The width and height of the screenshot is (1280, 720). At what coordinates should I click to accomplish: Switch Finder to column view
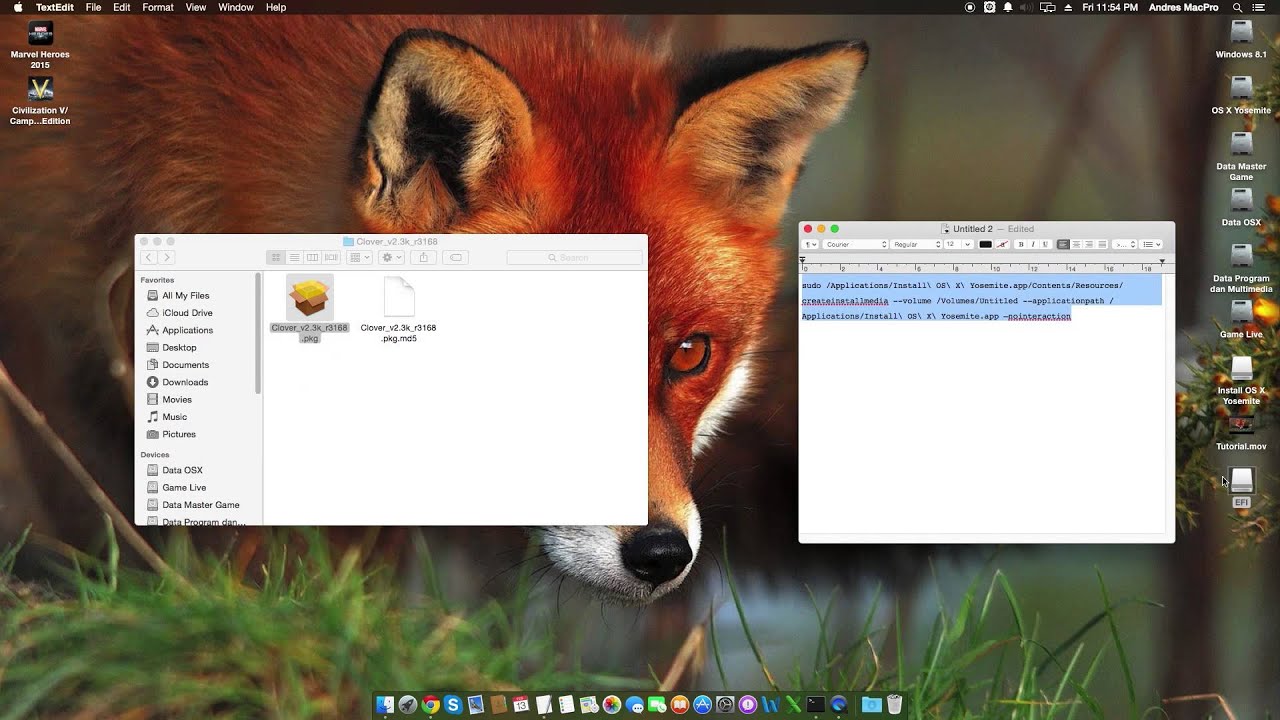[312, 258]
